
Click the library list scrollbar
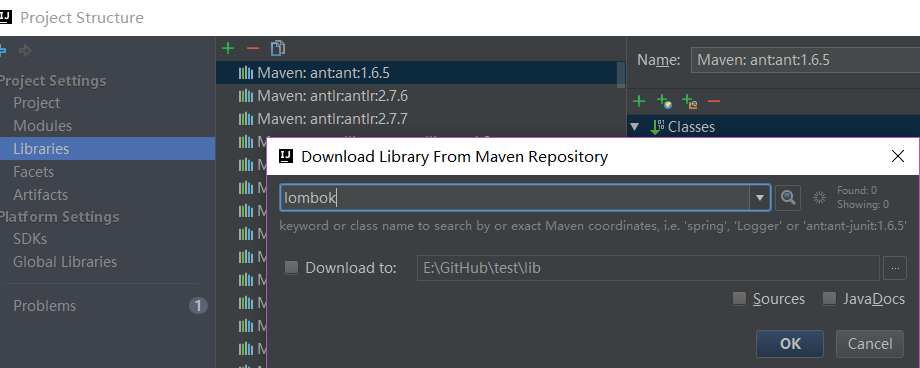621,75
